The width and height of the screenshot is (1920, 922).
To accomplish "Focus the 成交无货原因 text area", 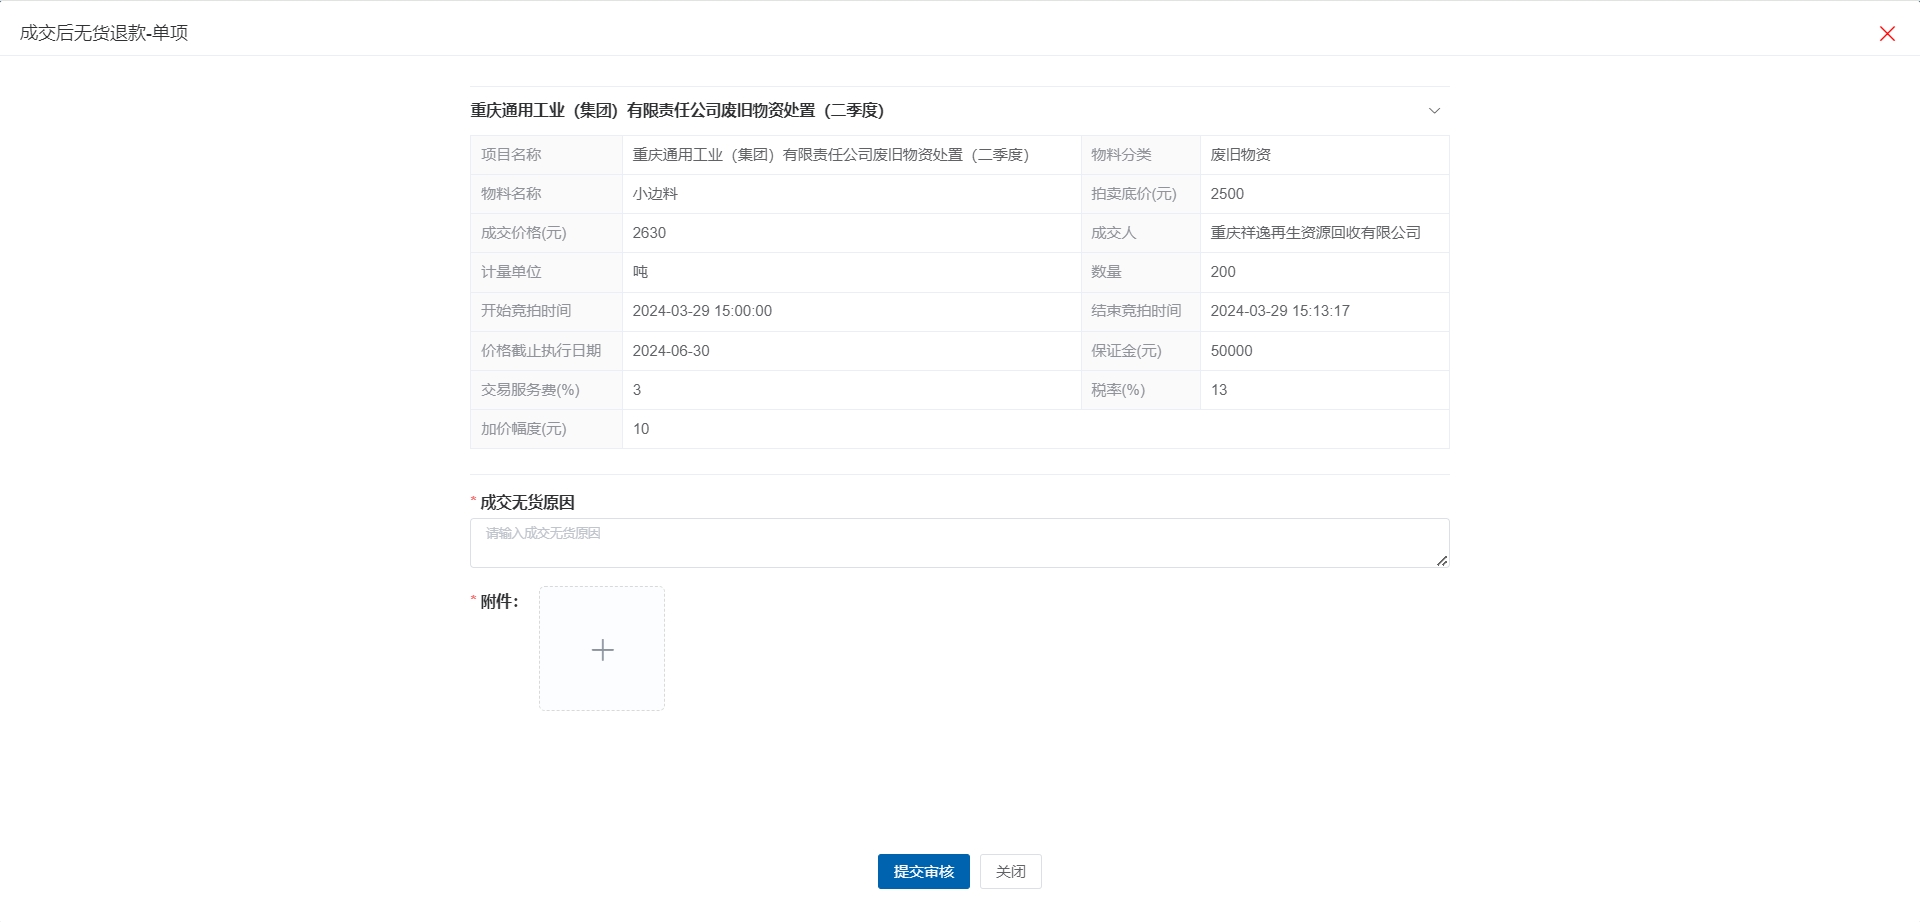I will (958, 543).
